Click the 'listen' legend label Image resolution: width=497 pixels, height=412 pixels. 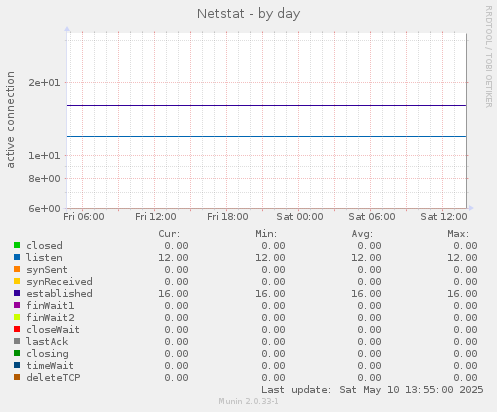coord(44,258)
